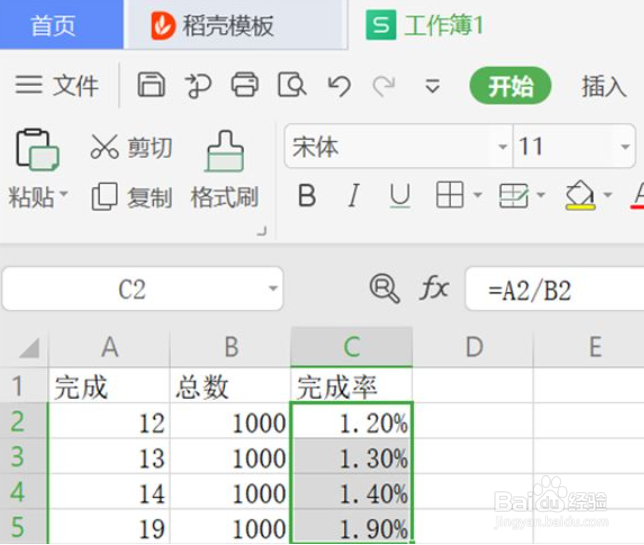Cut selection with 剪切
Screen dimensions: 644x545
point(131,147)
